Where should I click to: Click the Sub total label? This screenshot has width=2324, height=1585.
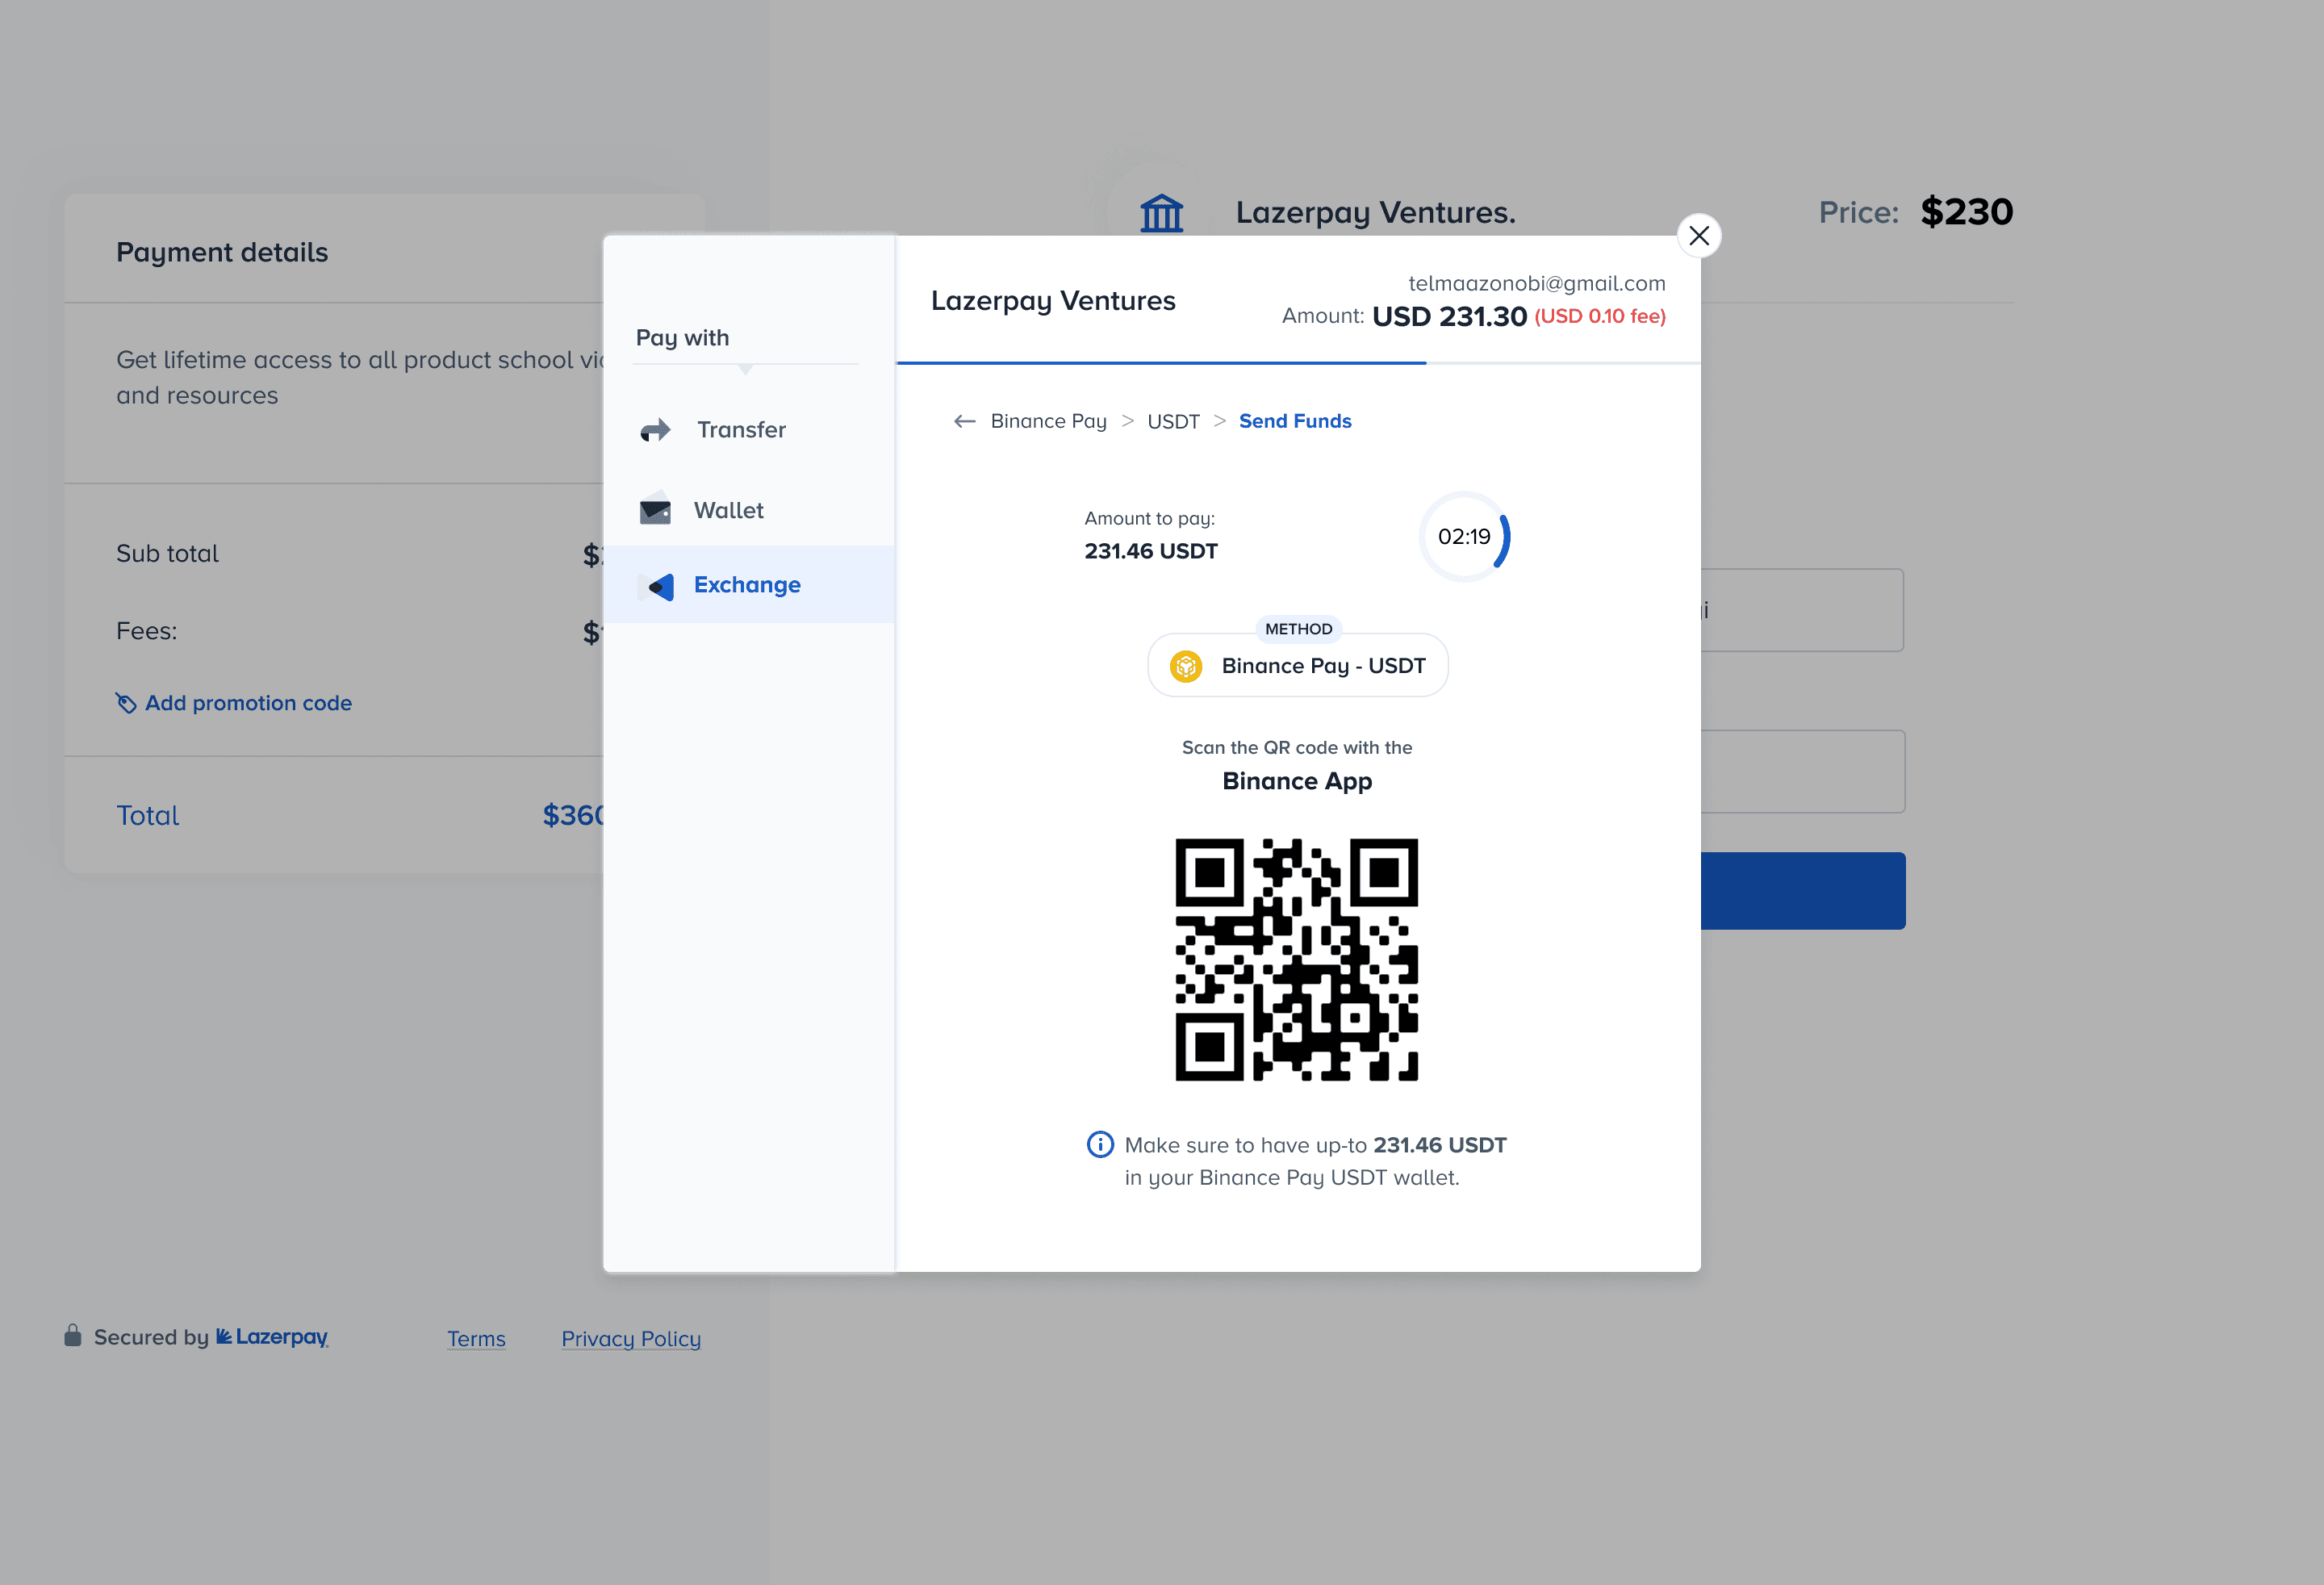(167, 554)
